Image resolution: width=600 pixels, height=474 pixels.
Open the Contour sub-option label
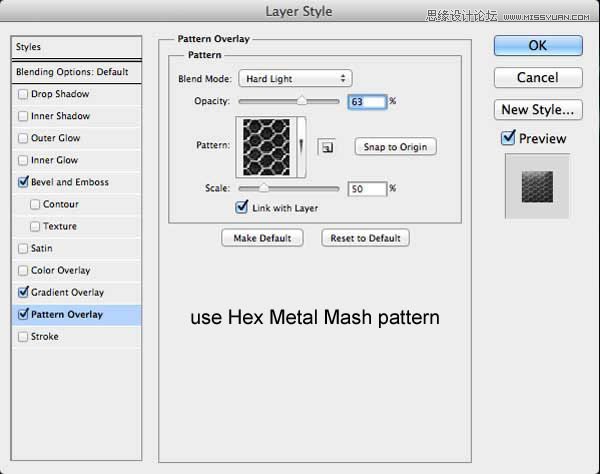[60, 204]
